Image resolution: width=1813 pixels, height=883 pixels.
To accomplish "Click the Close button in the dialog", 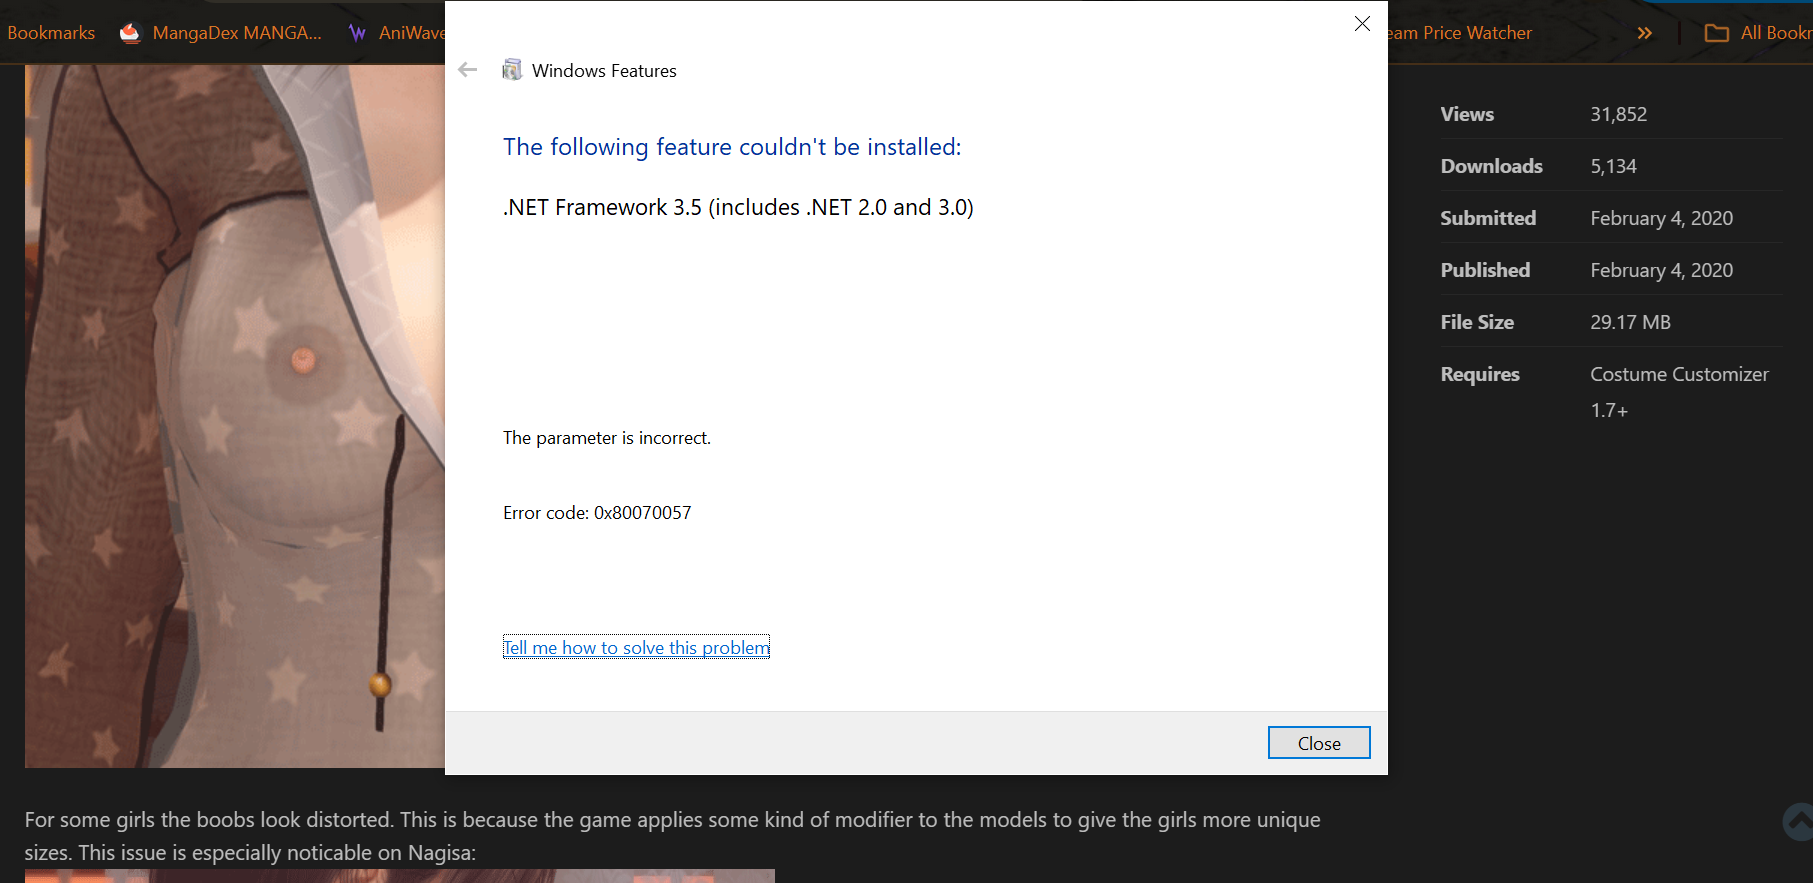I will click(x=1319, y=743).
